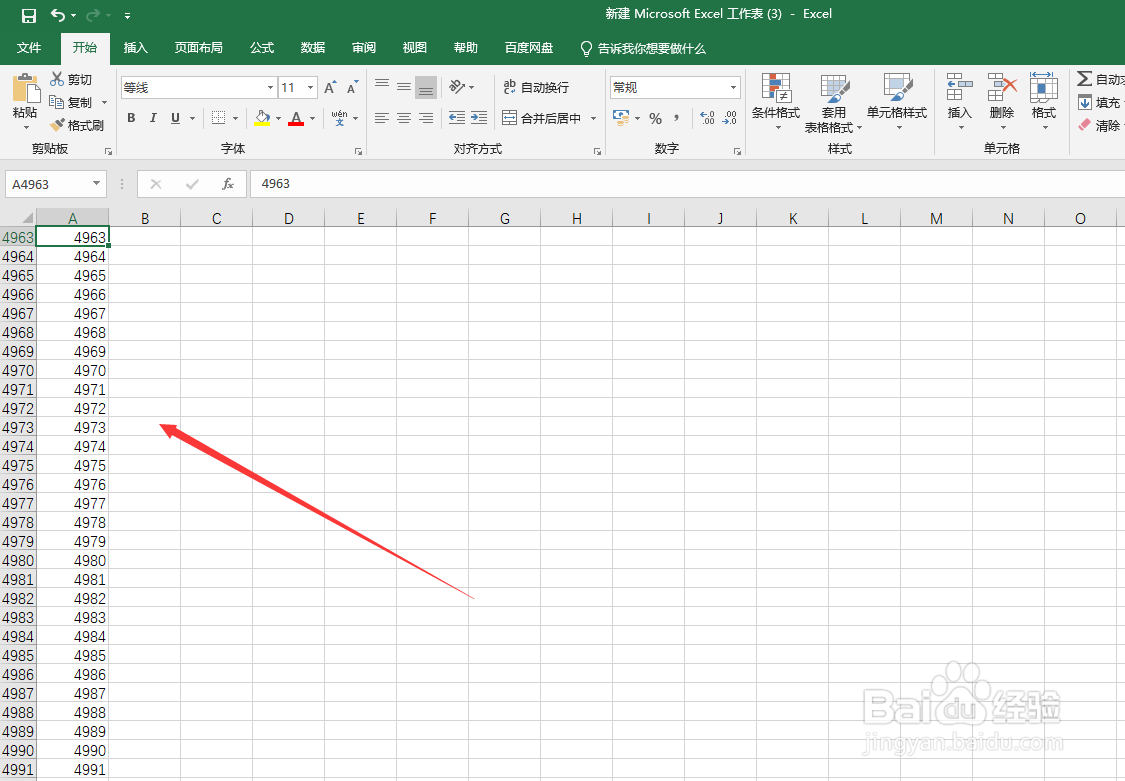Screen dimensions: 1125x781
Task: Open the font size dropdown 11
Action: tap(311, 87)
